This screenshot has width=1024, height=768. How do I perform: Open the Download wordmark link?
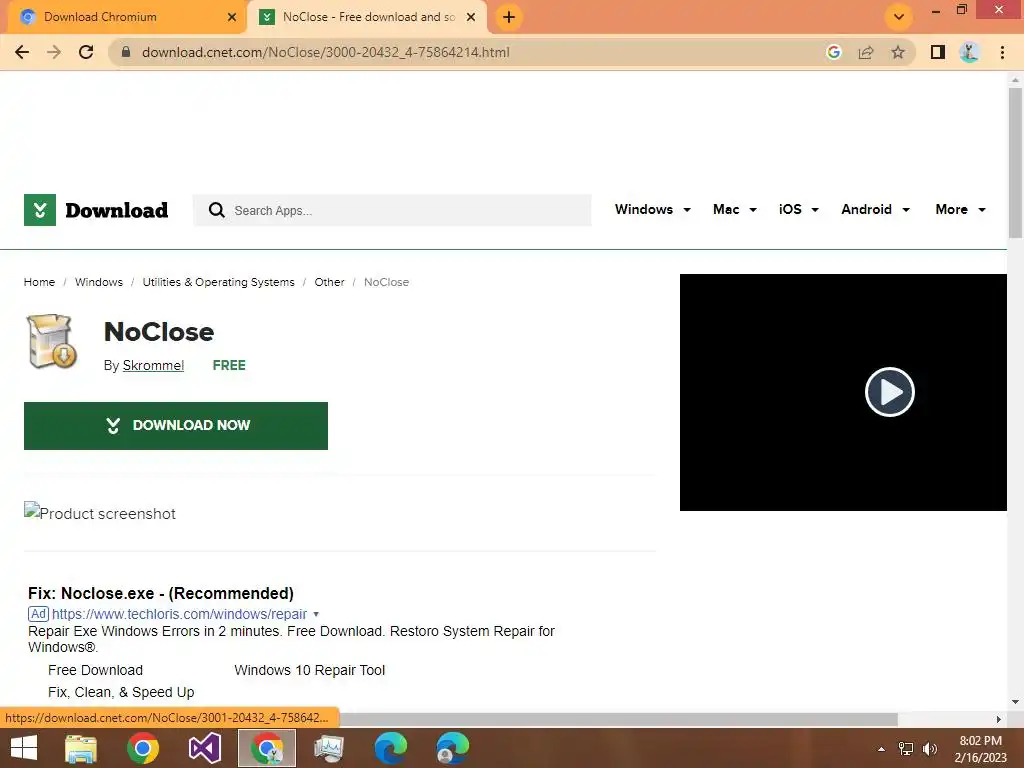(117, 210)
